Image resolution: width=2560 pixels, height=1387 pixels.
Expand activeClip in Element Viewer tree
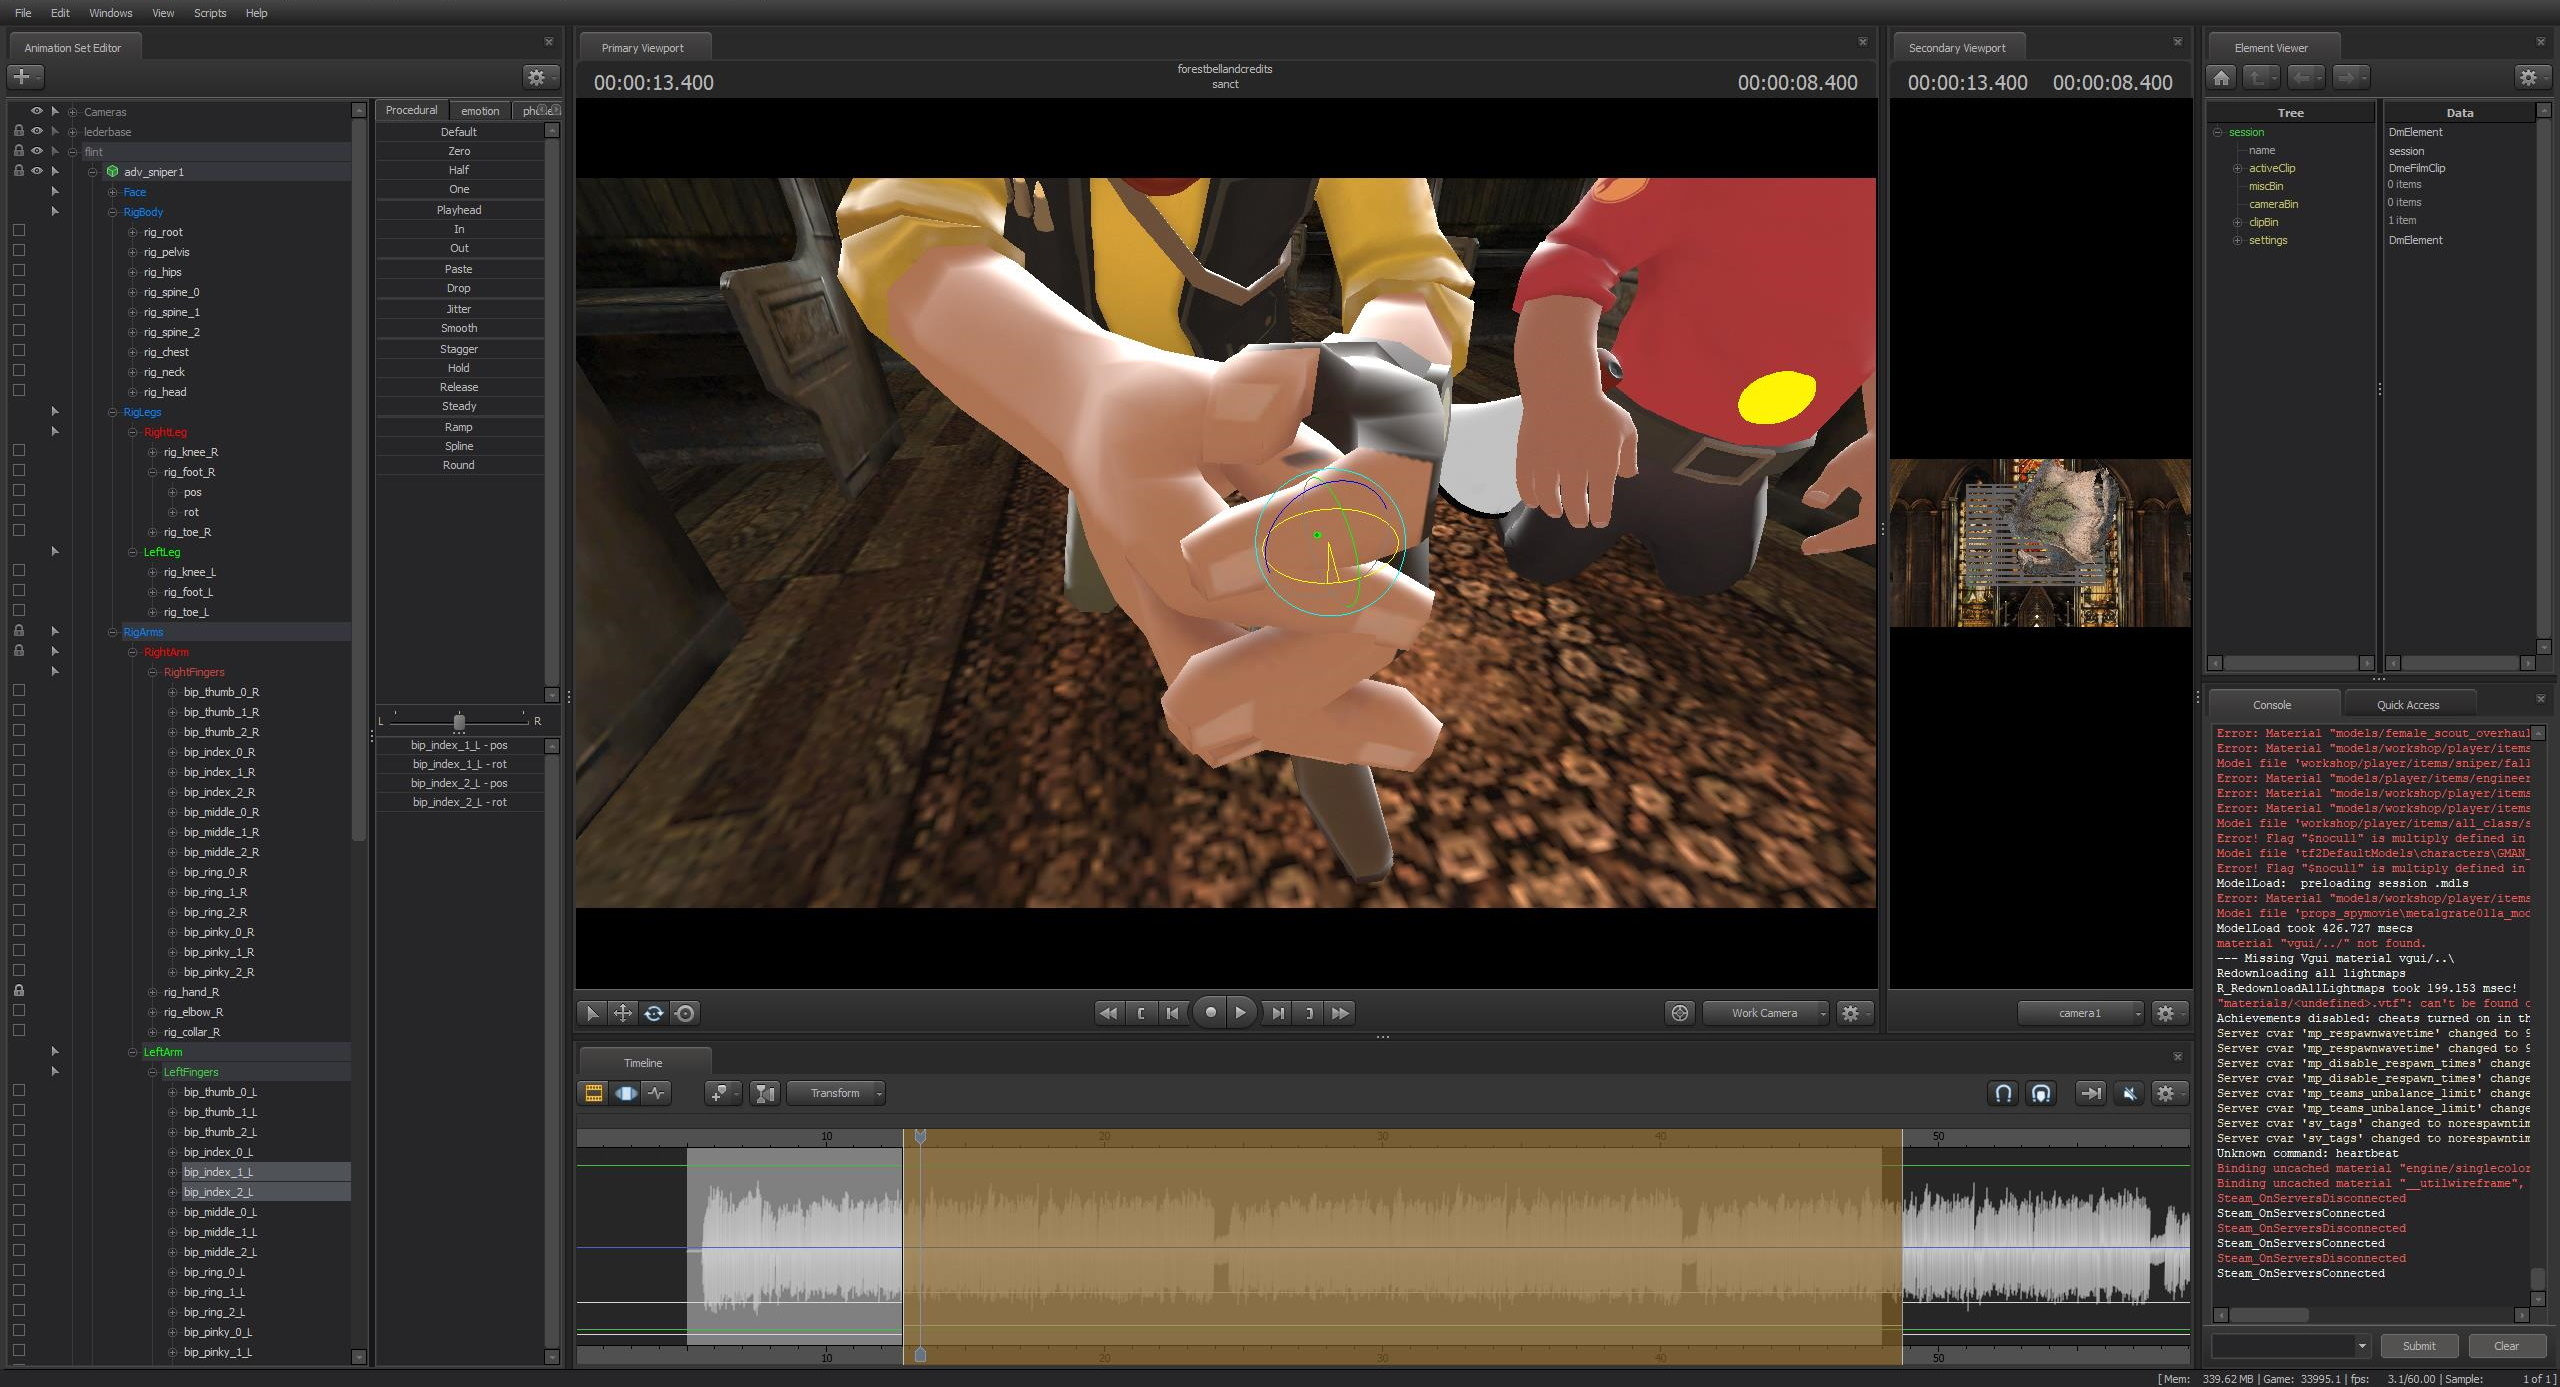[2237, 168]
